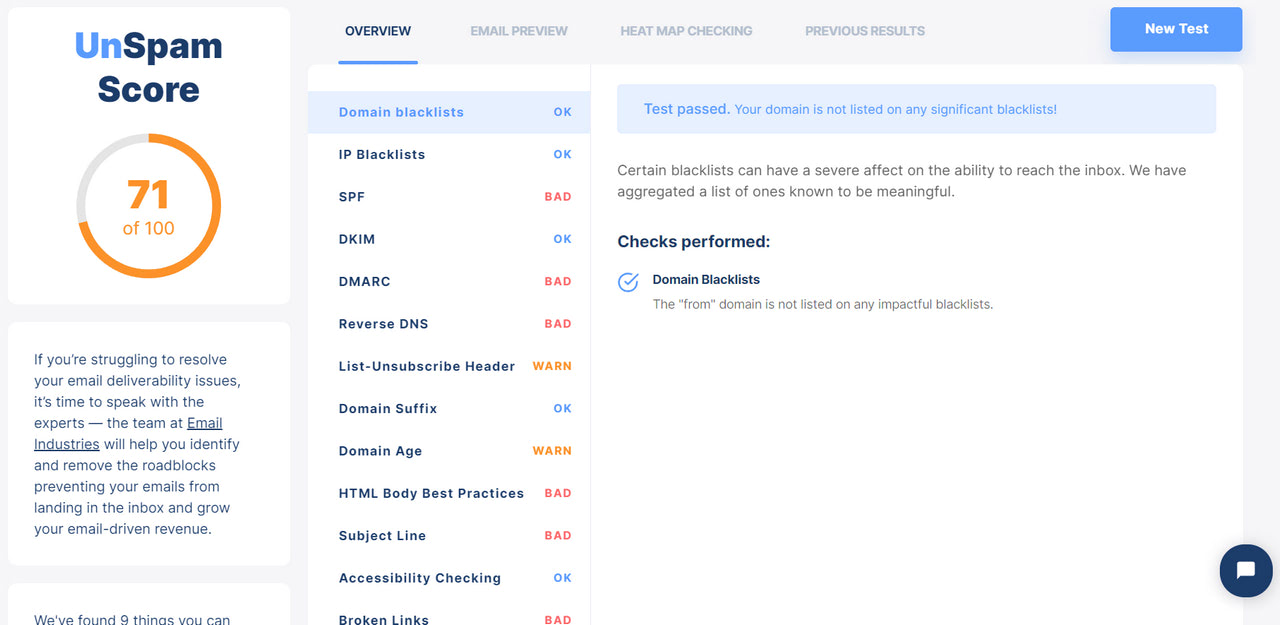The height and width of the screenshot is (625, 1280).
Task: Open the DMARC check result
Action: [x=449, y=282]
